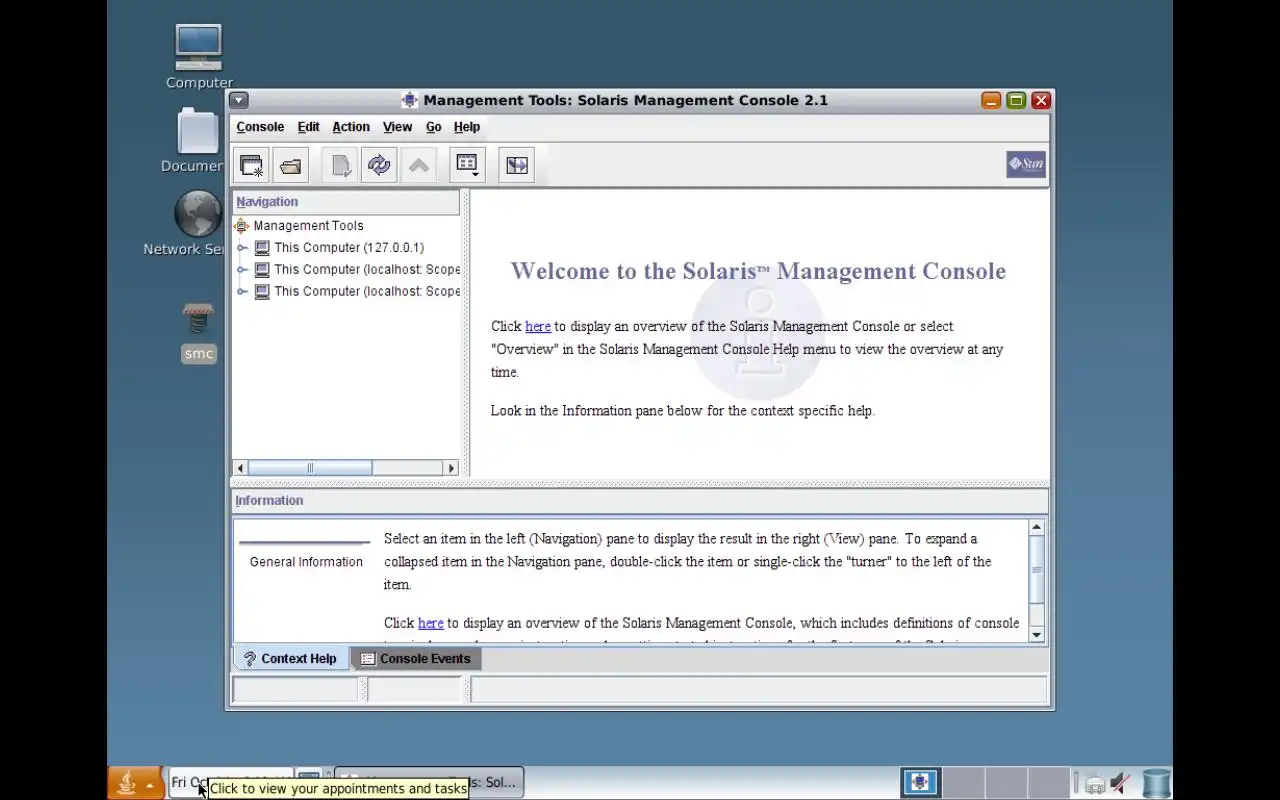Click the network status icon in the system tray

tap(1095, 784)
